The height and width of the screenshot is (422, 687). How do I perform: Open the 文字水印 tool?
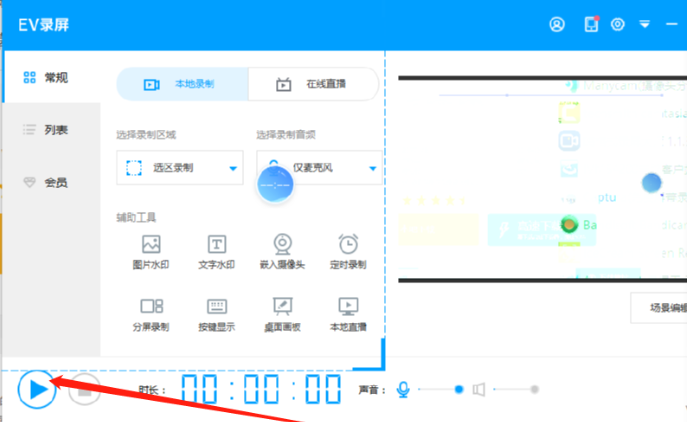coord(216,252)
